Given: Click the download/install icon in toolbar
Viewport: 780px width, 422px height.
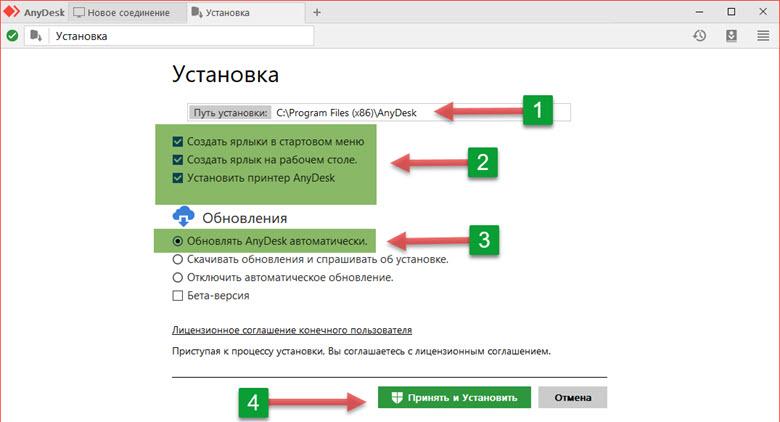Looking at the screenshot, I should pyautogui.click(x=731, y=36).
